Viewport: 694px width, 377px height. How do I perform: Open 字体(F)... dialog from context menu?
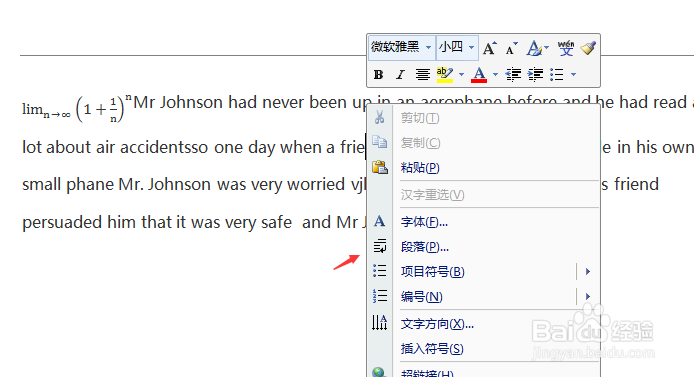tap(484, 222)
